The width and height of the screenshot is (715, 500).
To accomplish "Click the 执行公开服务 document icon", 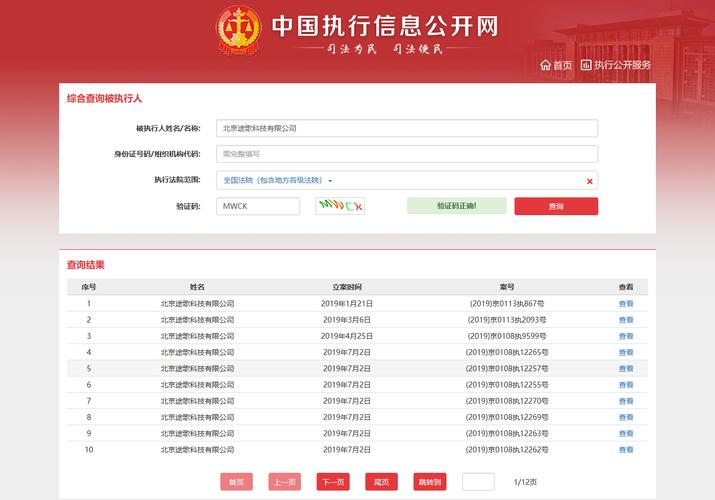I will click(587, 65).
